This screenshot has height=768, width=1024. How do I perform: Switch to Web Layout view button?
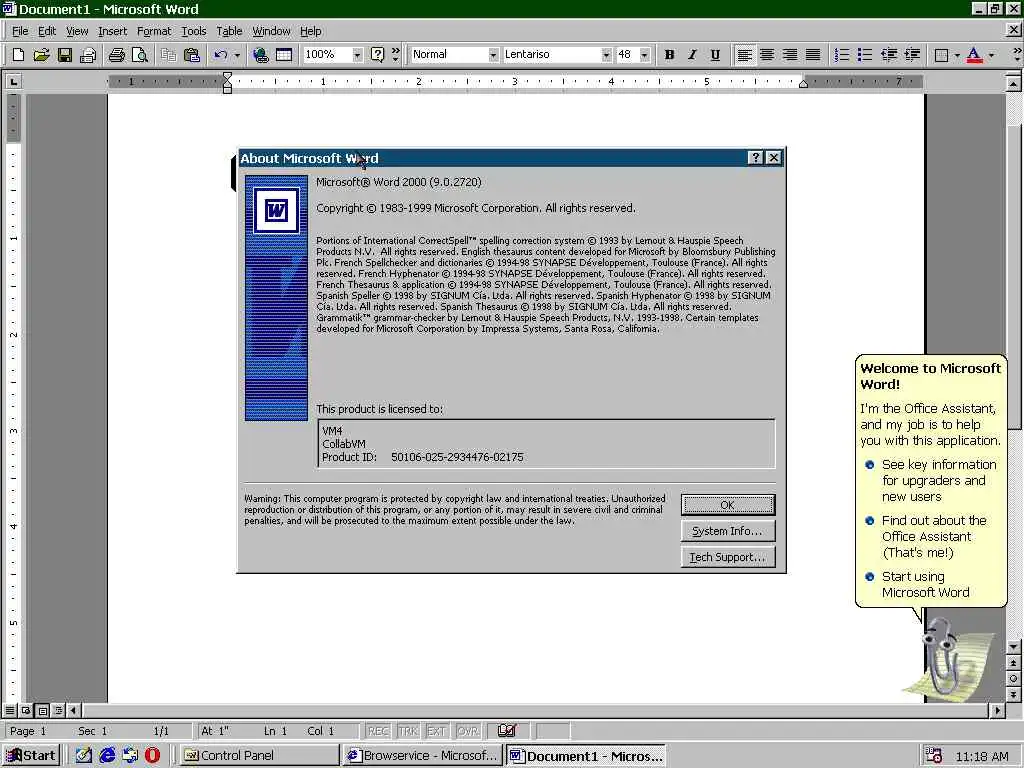(26, 710)
